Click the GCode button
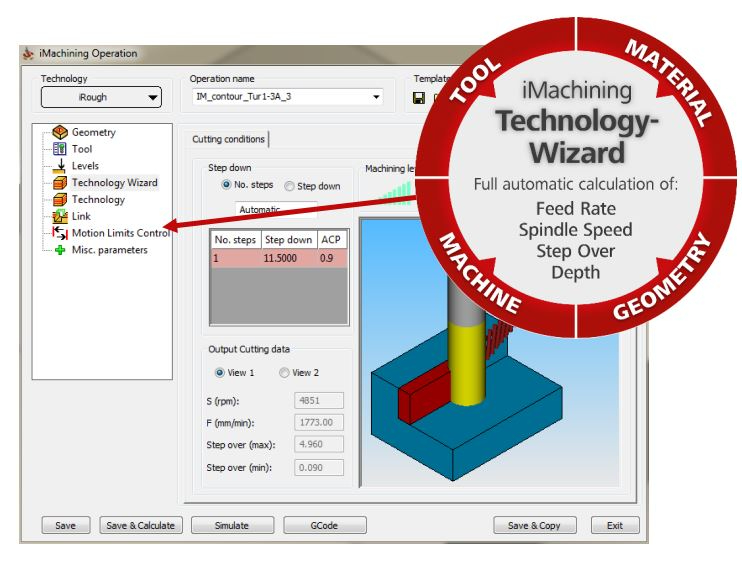 pos(325,525)
